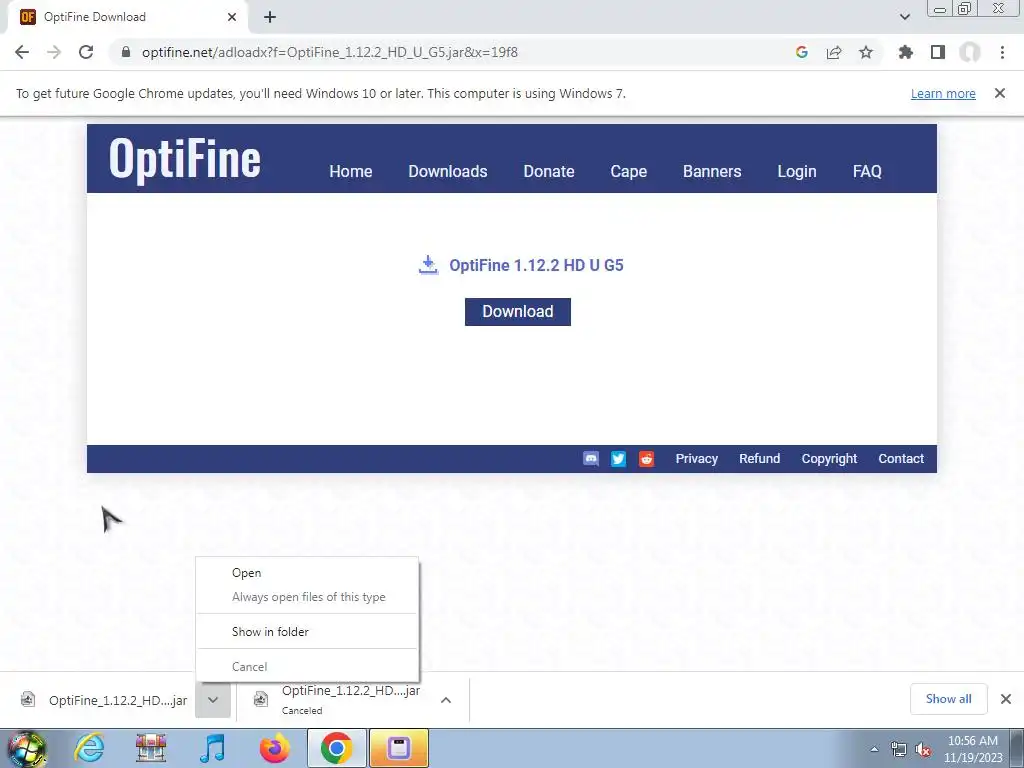1024x768 pixels.
Task: Click the forward navigation arrow
Action: click(x=54, y=52)
